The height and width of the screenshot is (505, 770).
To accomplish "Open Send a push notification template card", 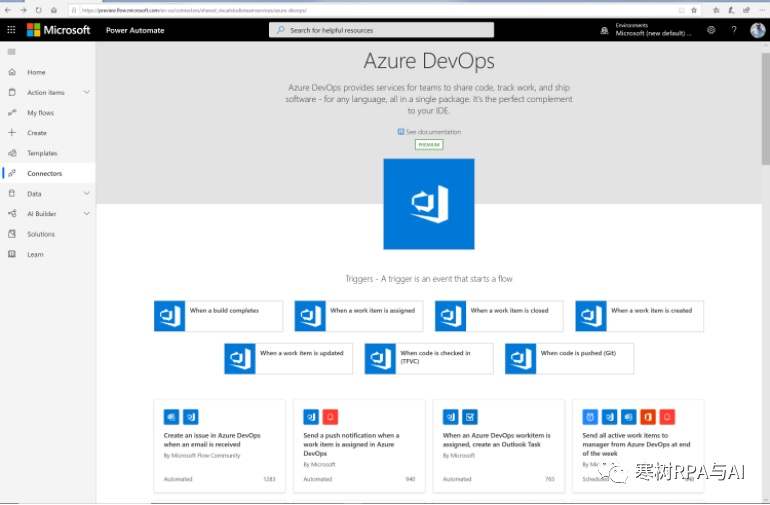I will [x=359, y=446].
